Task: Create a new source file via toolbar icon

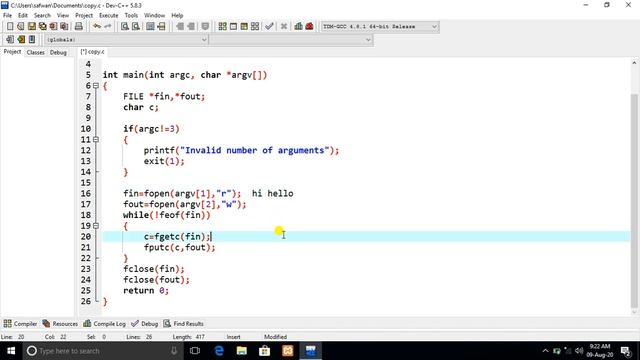Action: click(x=10, y=27)
